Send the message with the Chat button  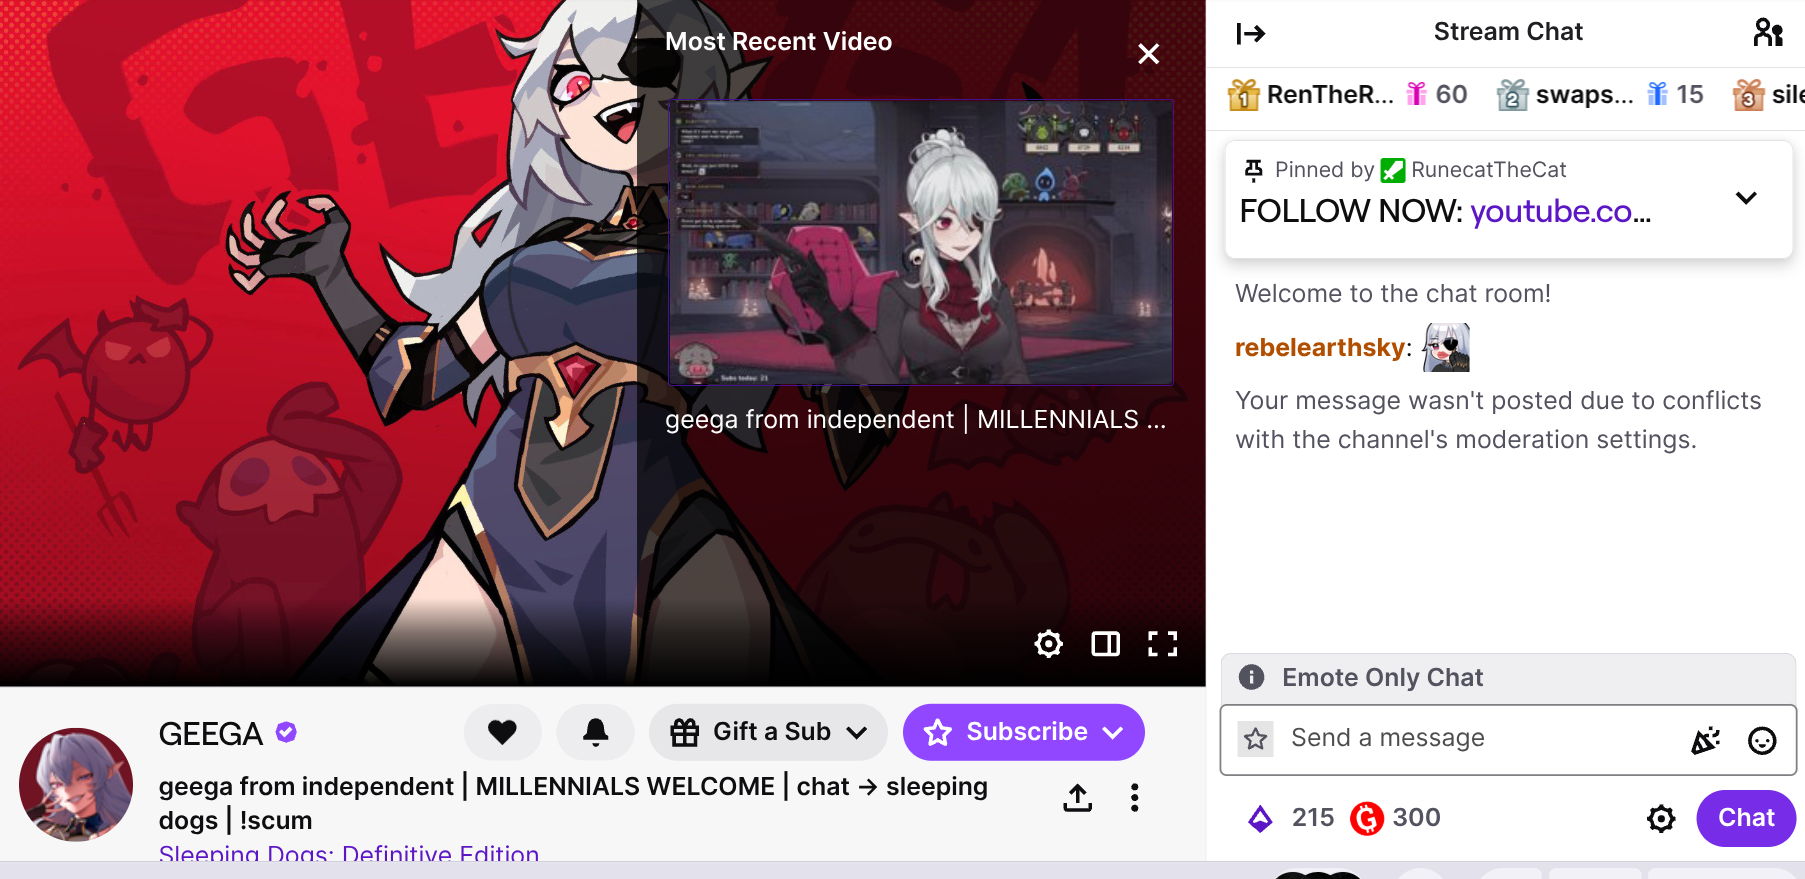coord(1745,818)
